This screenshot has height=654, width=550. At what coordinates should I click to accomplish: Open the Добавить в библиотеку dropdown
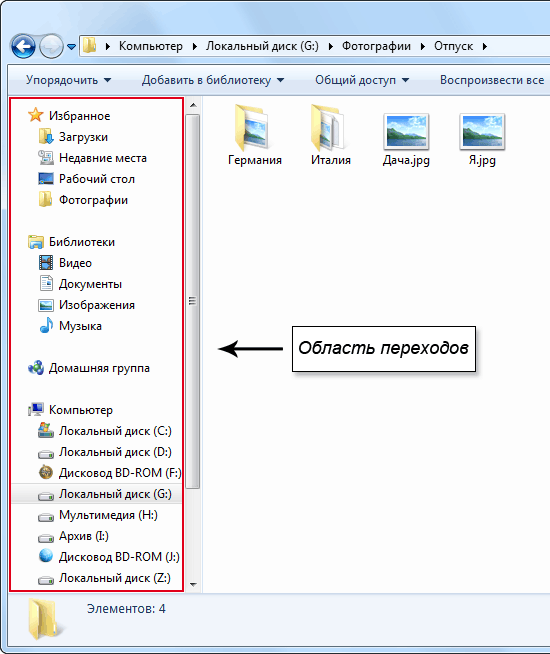[x=213, y=80]
